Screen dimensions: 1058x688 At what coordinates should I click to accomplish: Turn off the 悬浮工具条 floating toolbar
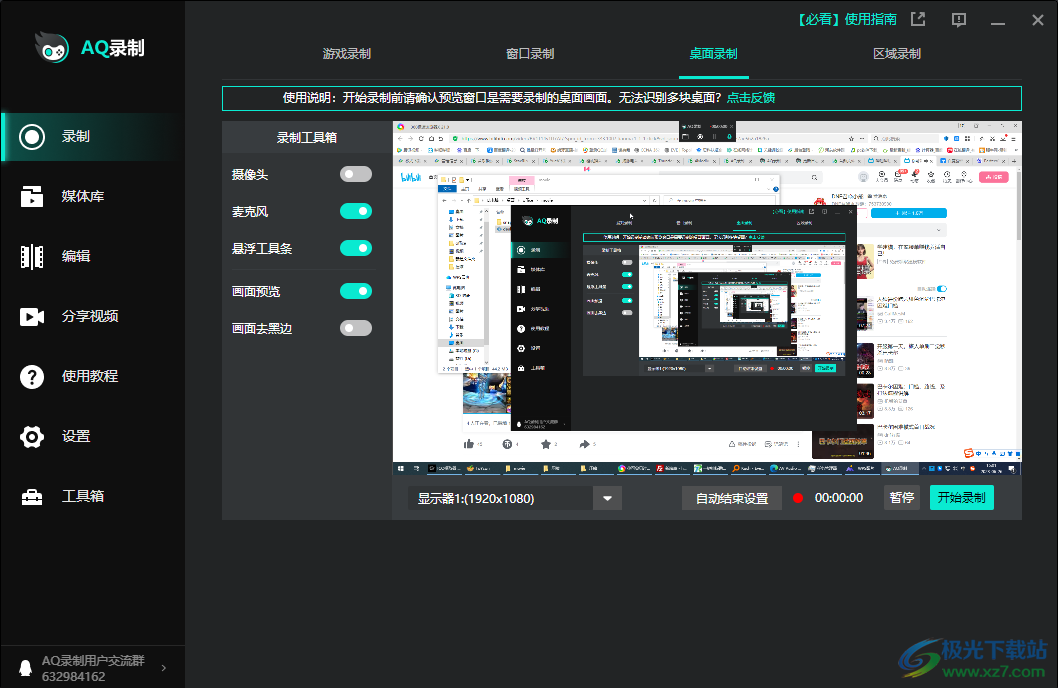click(356, 248)
